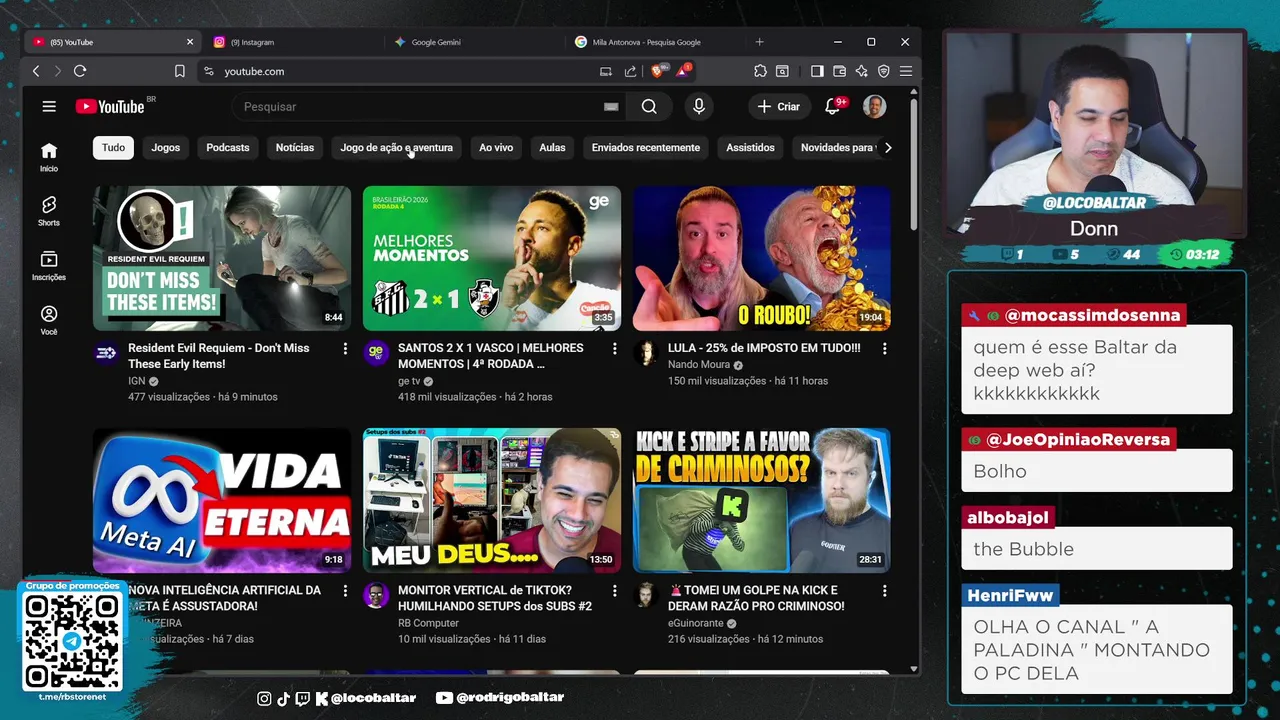
Task: Select the Notícias filter chip
Action: tap(295, 148)
